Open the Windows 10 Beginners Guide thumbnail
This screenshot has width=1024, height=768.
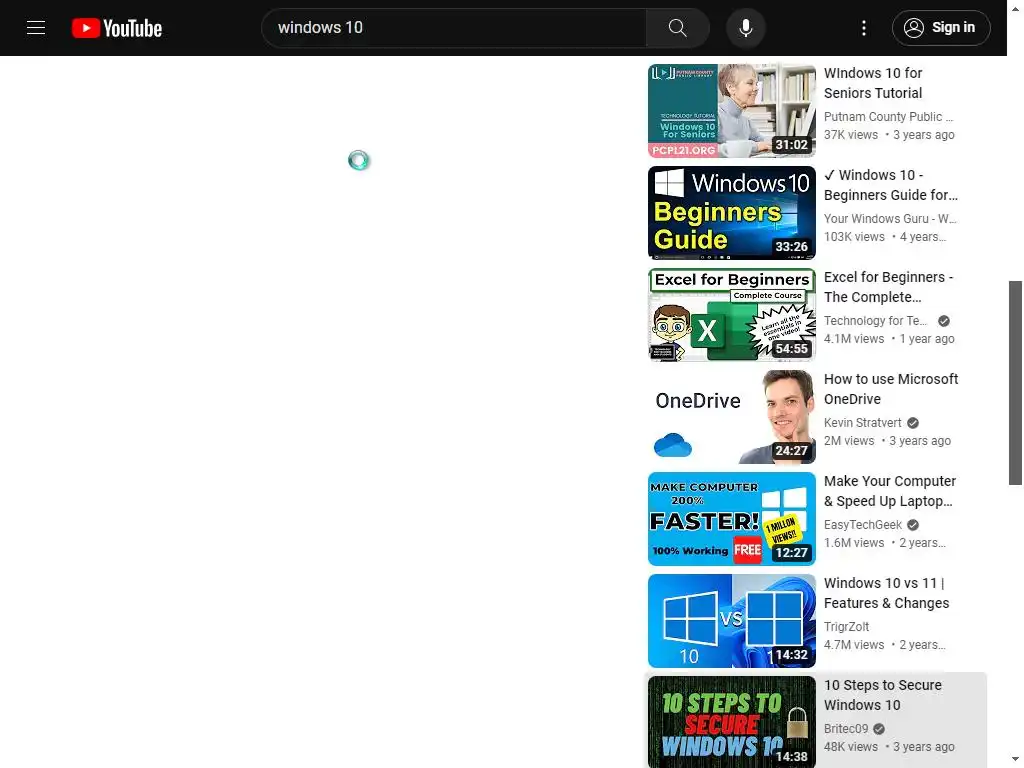(731, 212)
